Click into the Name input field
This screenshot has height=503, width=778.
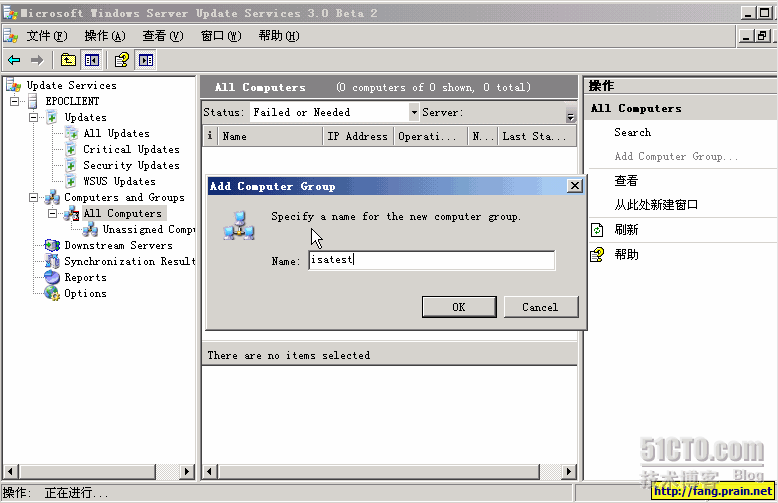pos(432,260)
